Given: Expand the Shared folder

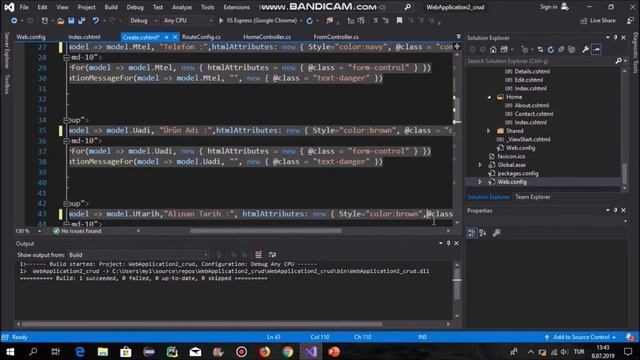Looking at the screenshot, I should click(x=489, y=131).
